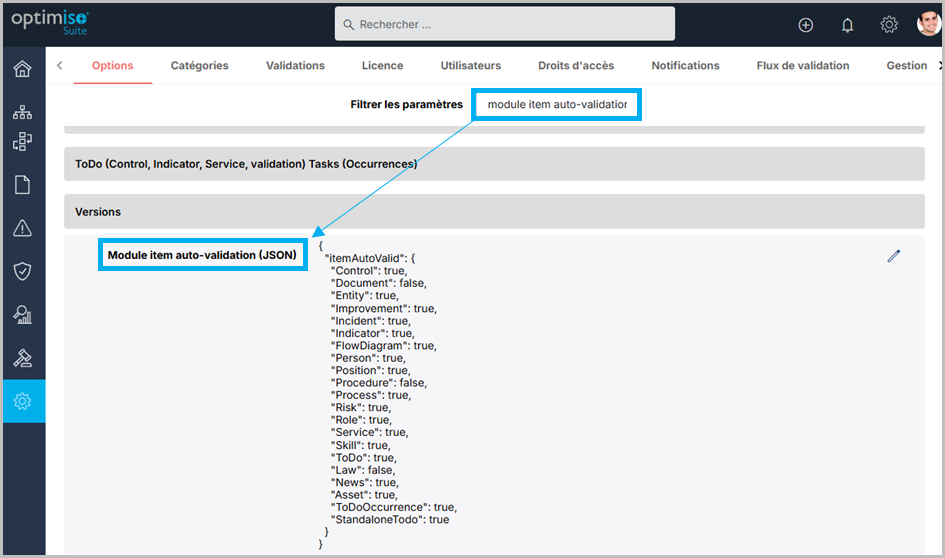Switch to the Catégories tab
The width and height of the screenshot is (945, 558).
point(199,66)
